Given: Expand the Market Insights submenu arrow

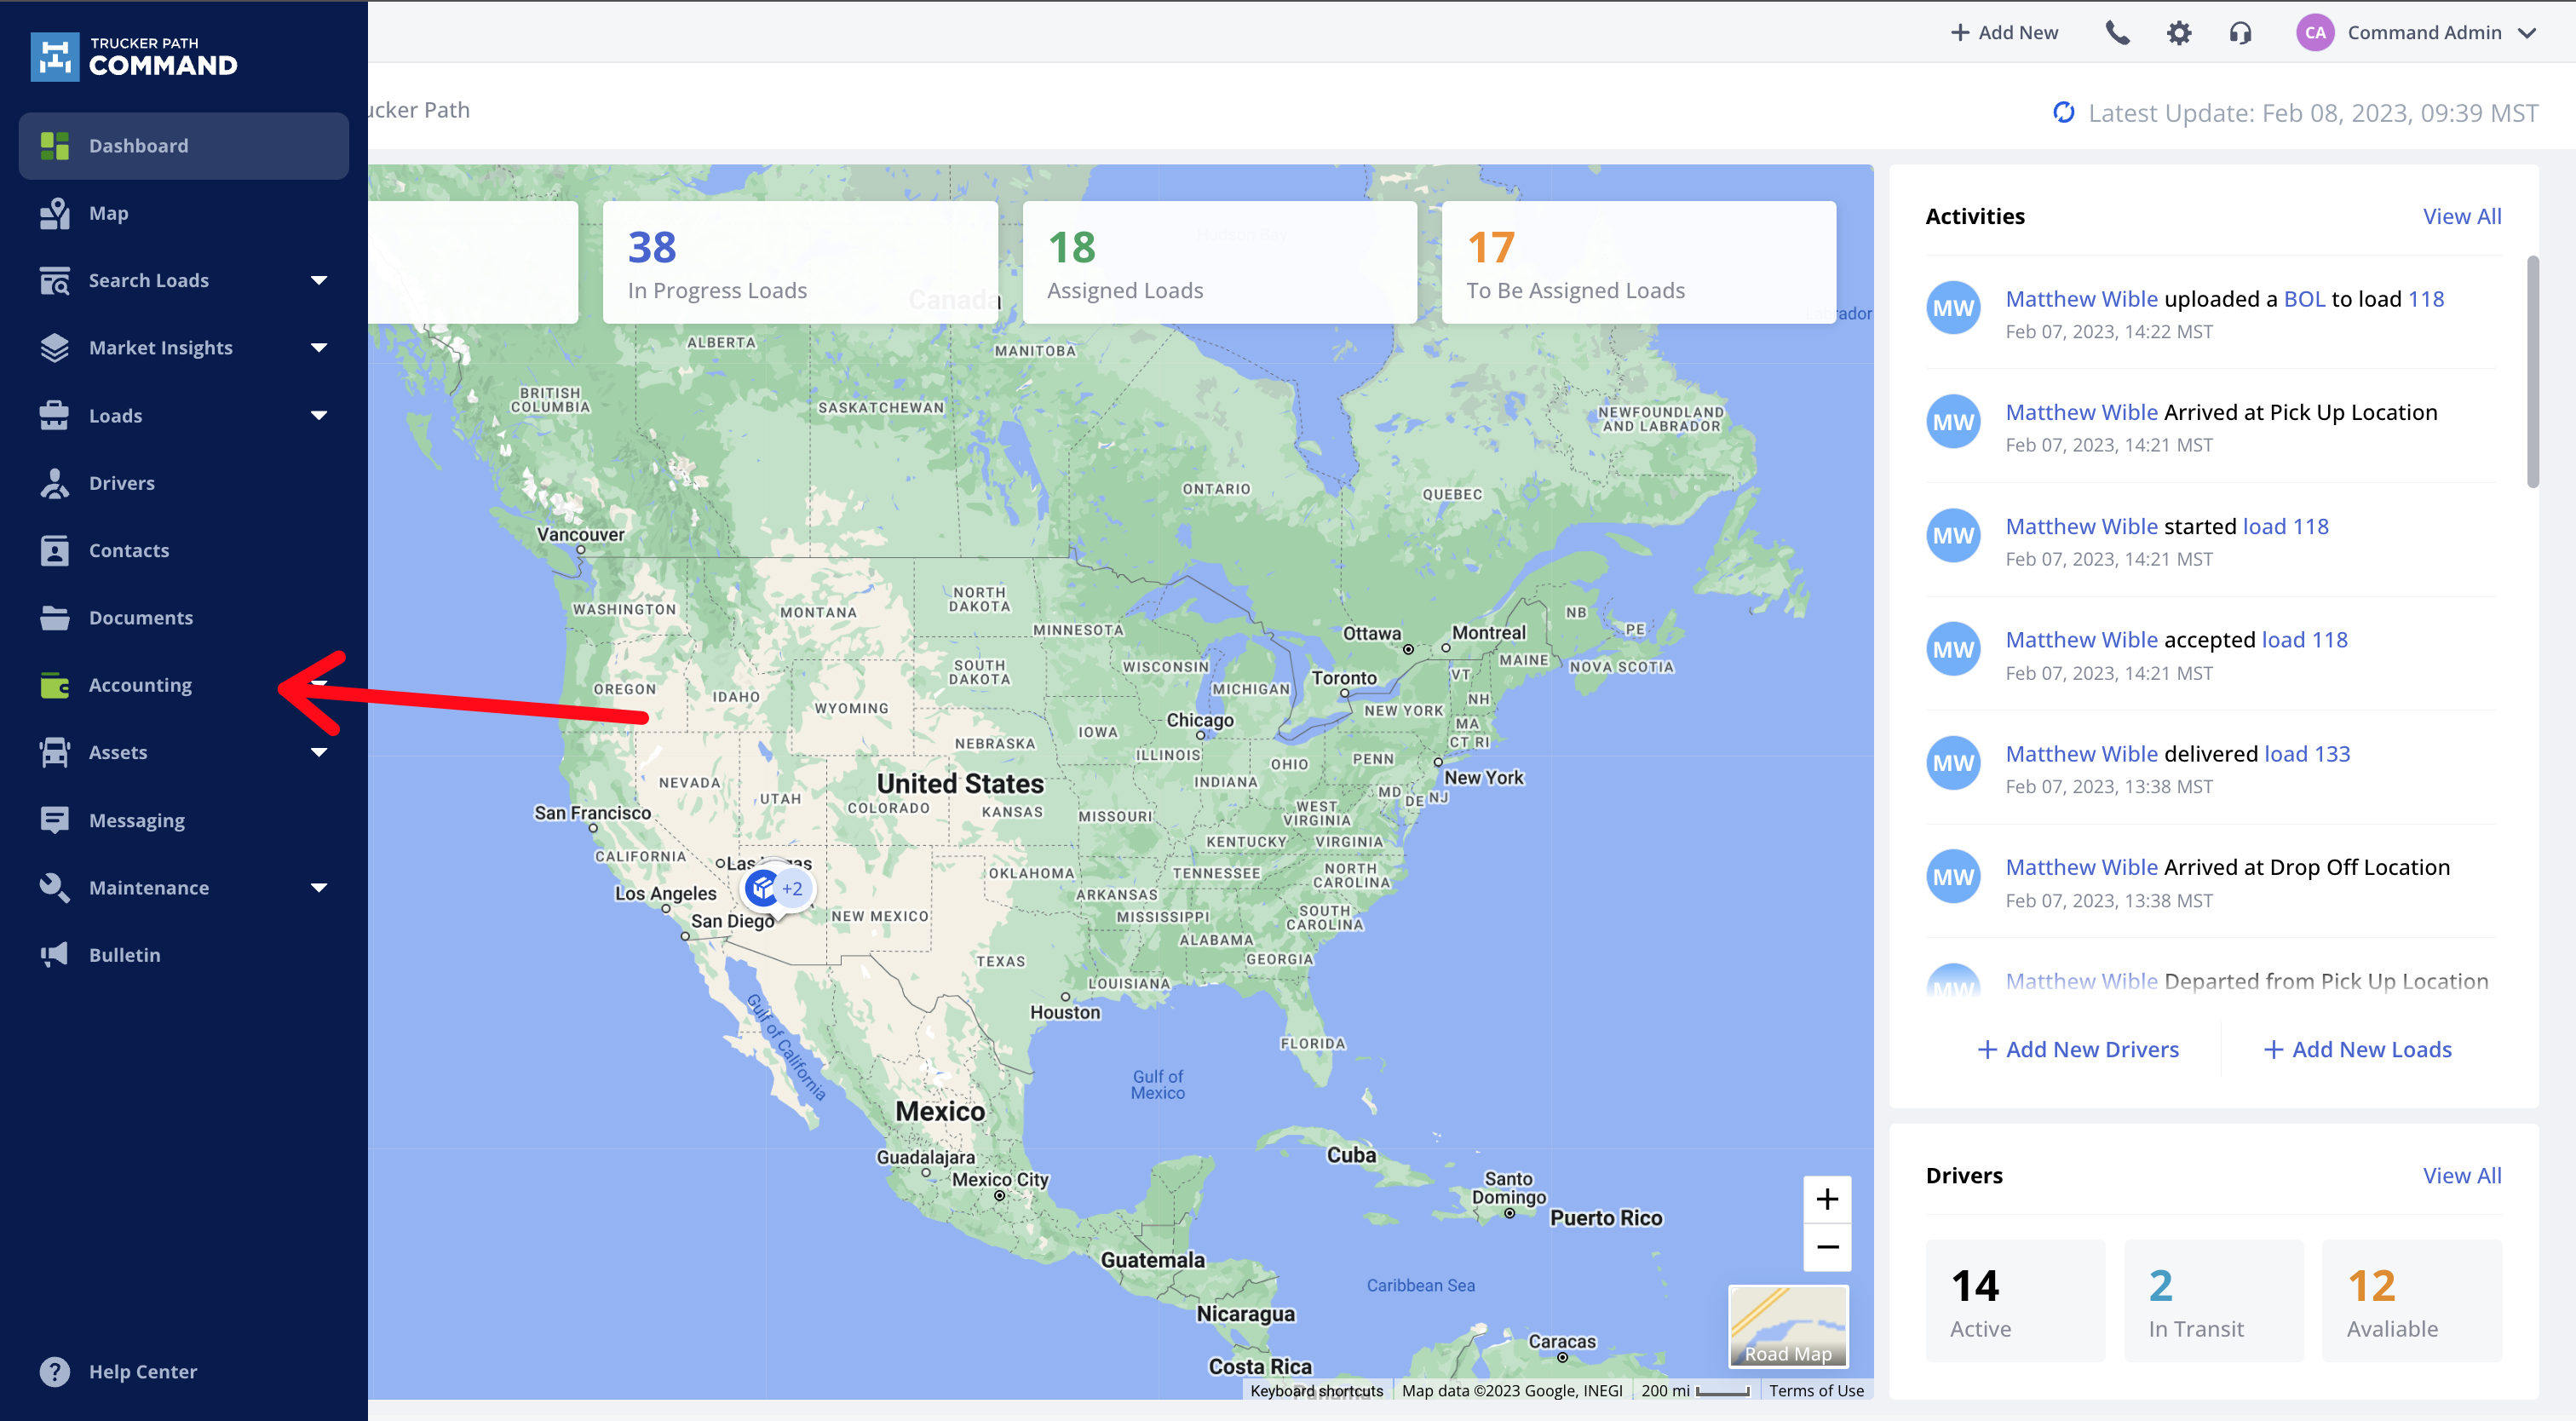Looking at the screenshot, I should [x=319, y=348].
